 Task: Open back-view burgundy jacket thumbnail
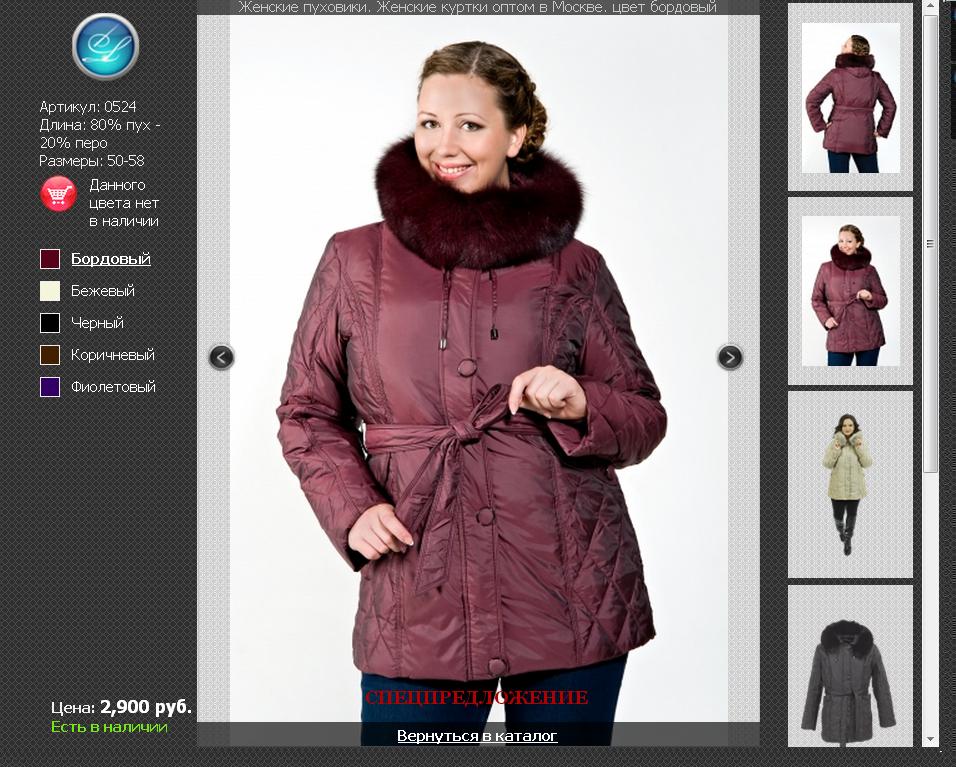[850, 98]
